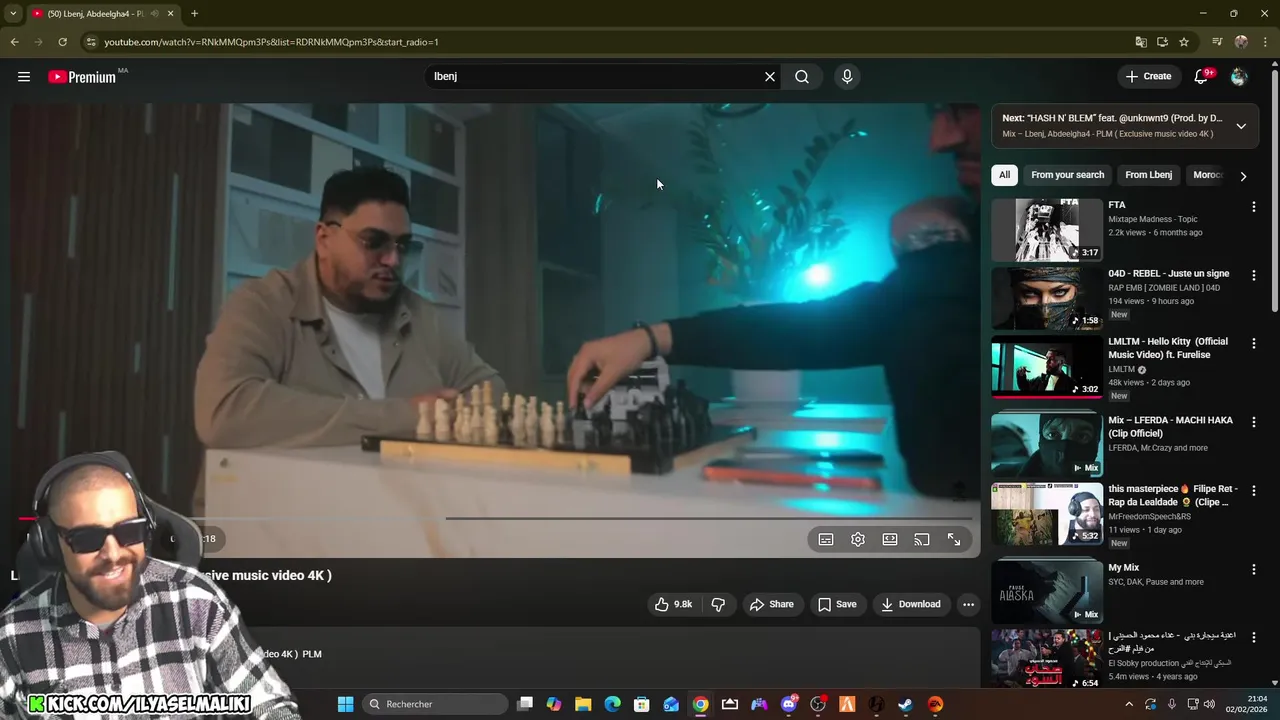The height and width of the screenshot is (720, 1280).
Task: Close the Lbenj YouTube tab
Action: (x=171, y=13)
